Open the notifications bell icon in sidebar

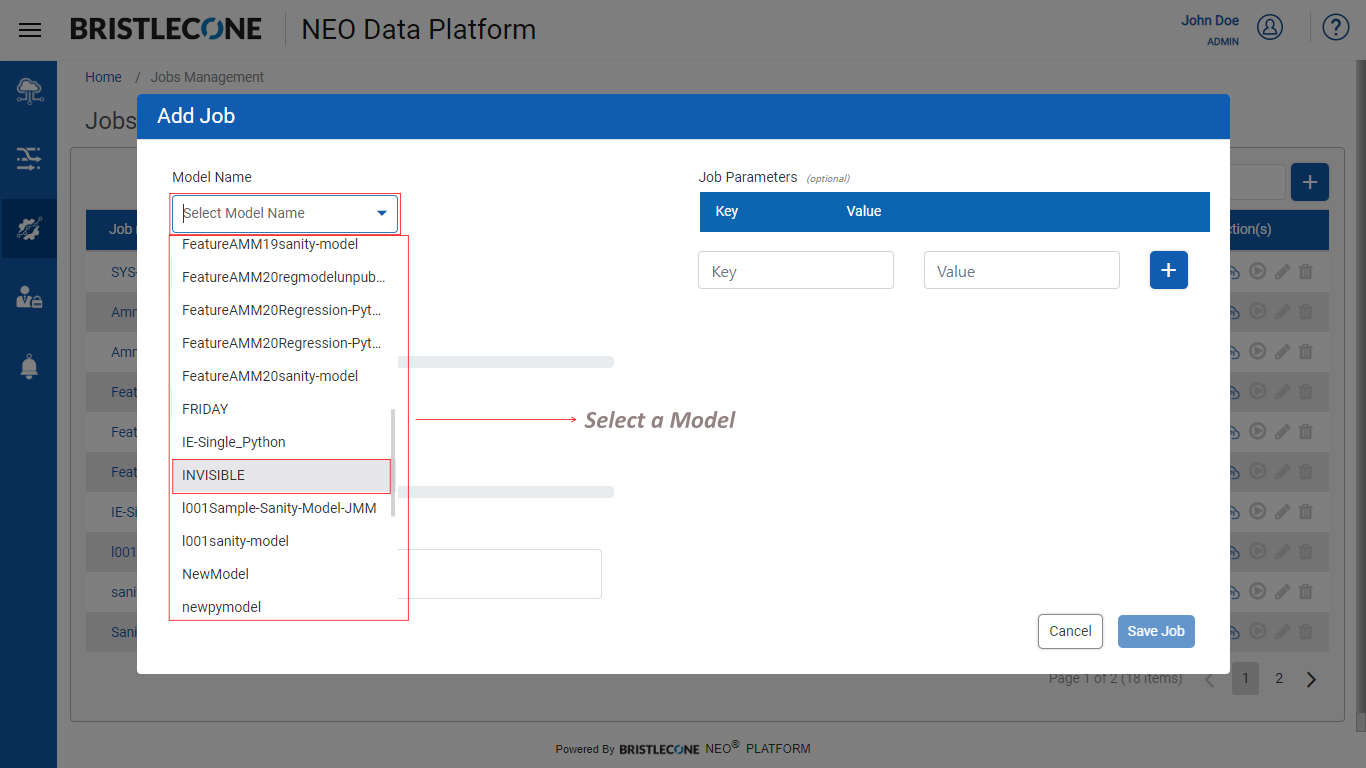[x=29, y=367]
